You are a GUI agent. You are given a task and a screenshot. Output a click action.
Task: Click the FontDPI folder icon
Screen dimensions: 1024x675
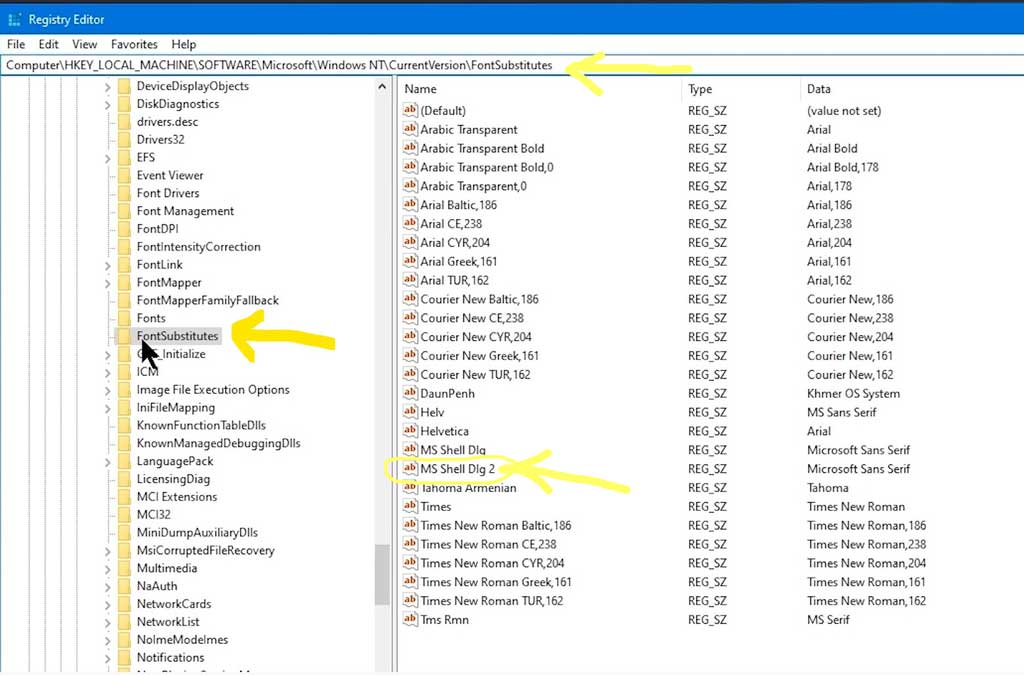(x=124, y=229)
